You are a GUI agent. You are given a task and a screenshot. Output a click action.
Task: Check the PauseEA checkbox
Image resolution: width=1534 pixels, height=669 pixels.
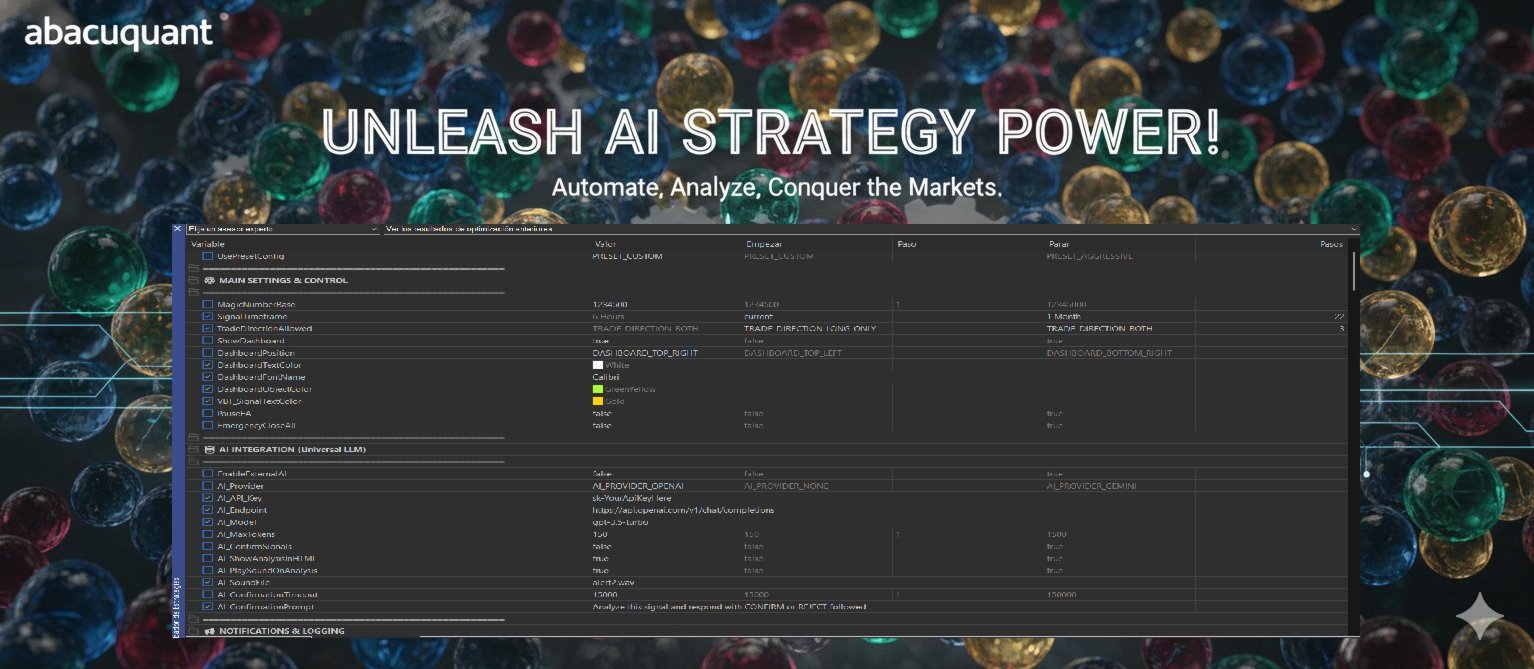point(208,413)
